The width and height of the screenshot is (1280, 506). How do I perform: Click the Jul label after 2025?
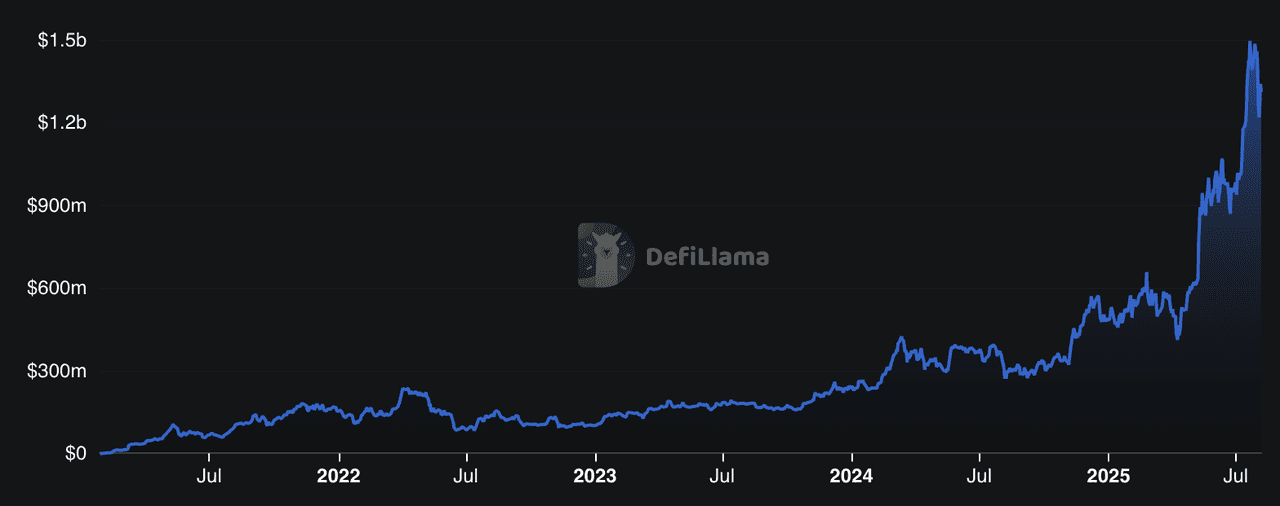pos(1238,477)
